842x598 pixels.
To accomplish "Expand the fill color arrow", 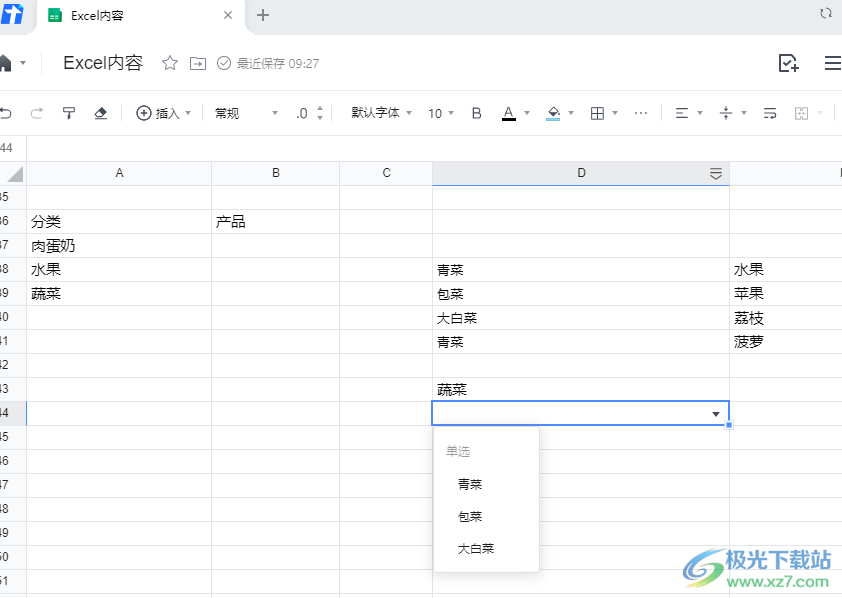I will (571, 113).
